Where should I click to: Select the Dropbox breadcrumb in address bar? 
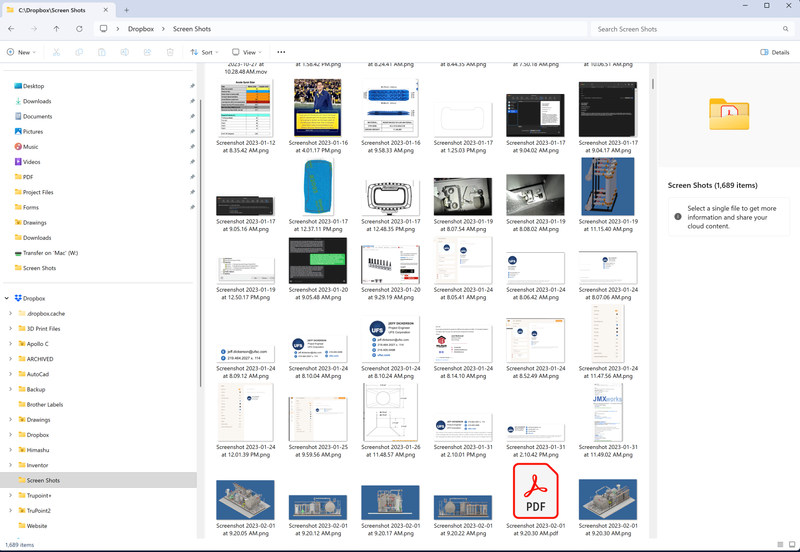click(140, 29)
